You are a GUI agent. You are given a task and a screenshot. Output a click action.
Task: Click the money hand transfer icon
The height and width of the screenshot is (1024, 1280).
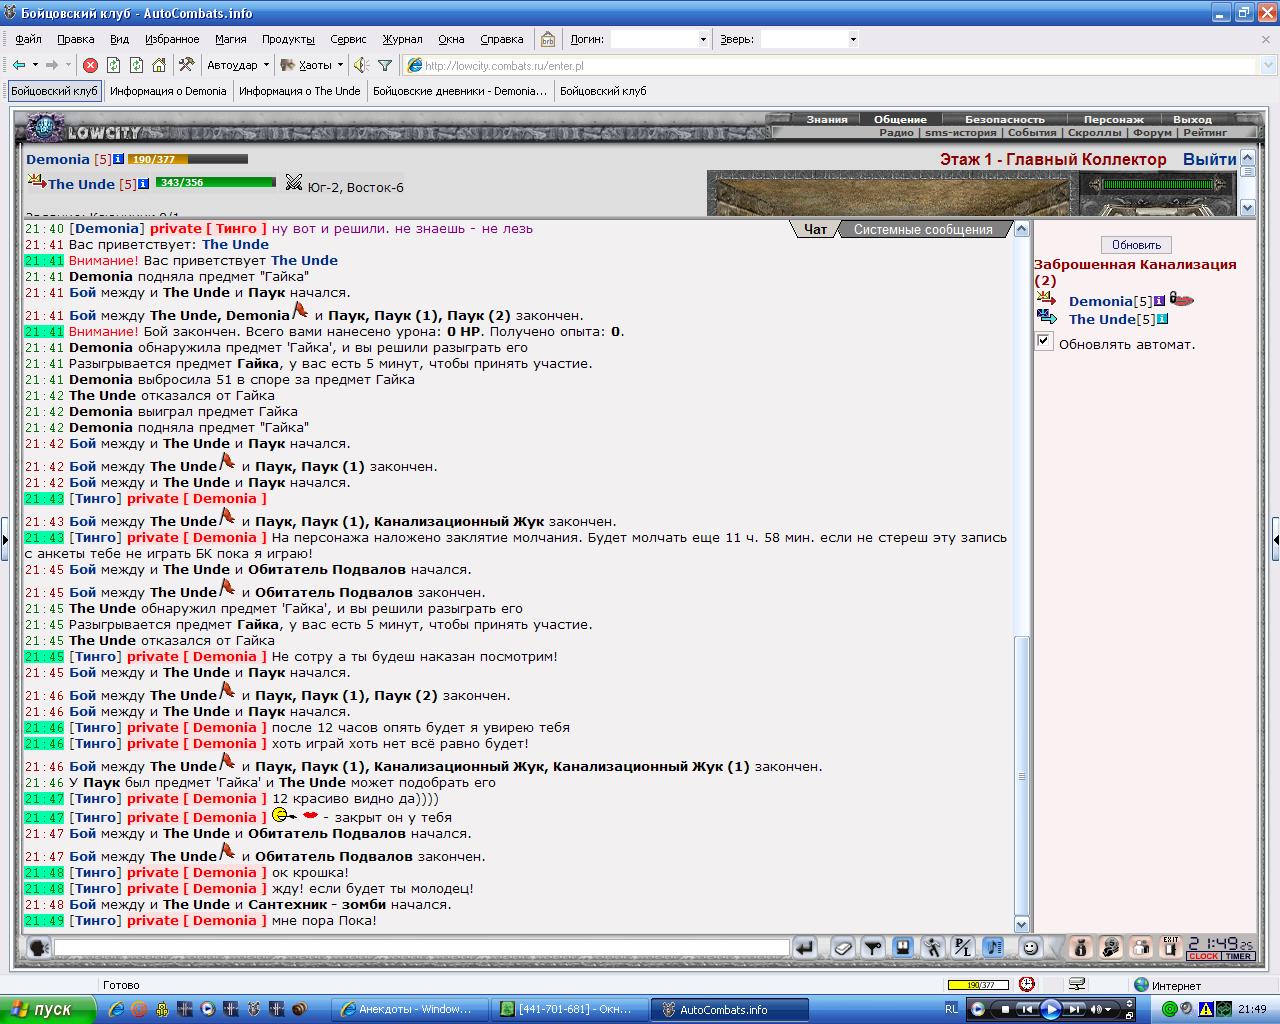(1110, 947)
